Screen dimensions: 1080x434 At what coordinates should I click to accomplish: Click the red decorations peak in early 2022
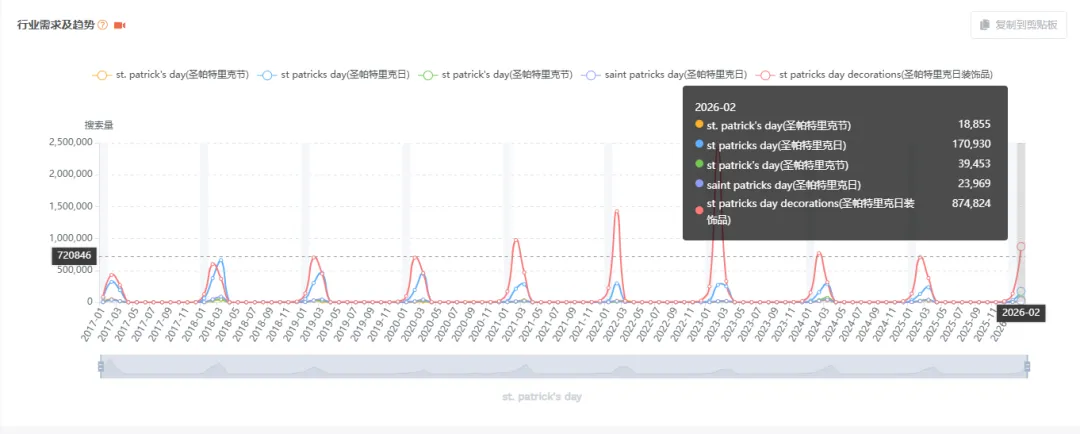coord(616,211)
